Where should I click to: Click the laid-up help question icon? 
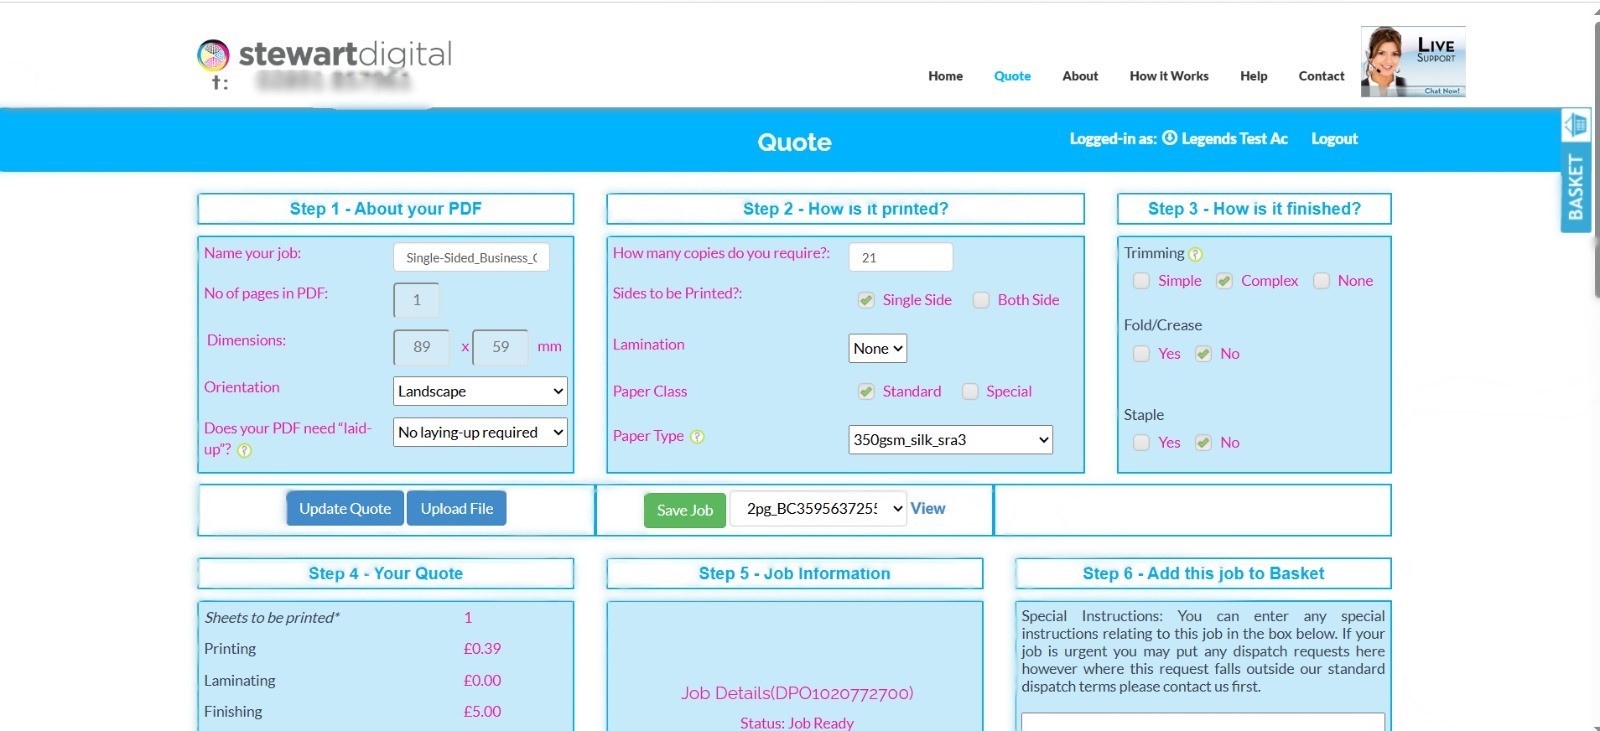(245, 451)
